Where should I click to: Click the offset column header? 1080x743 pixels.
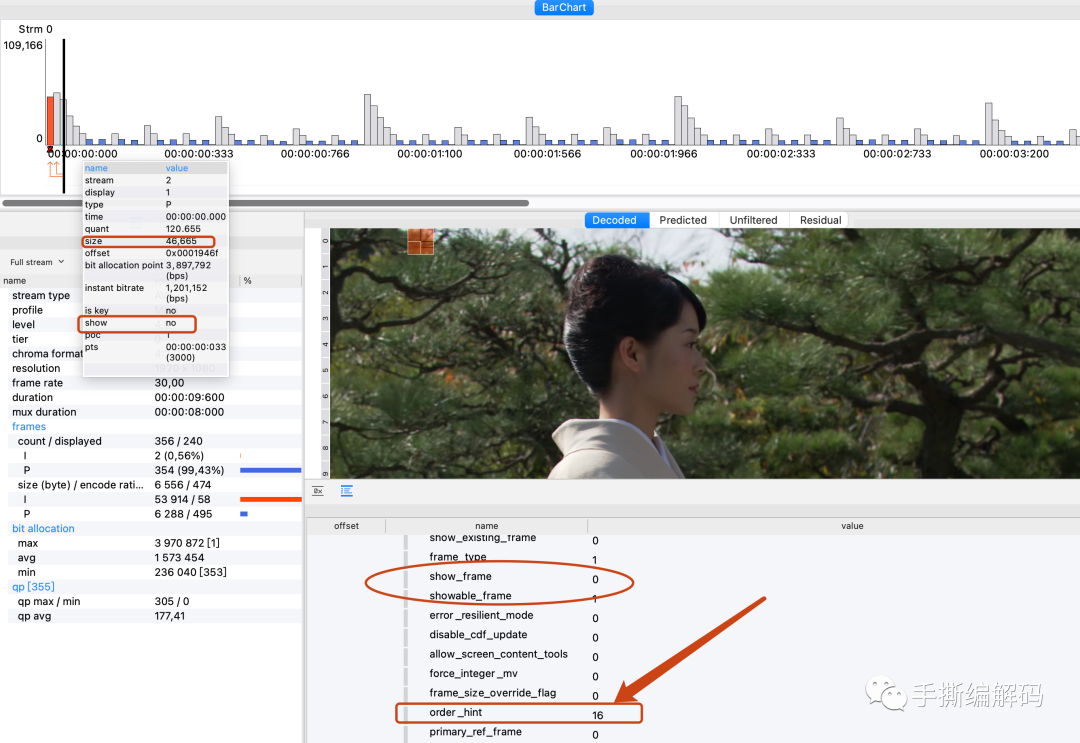(346, 526)
